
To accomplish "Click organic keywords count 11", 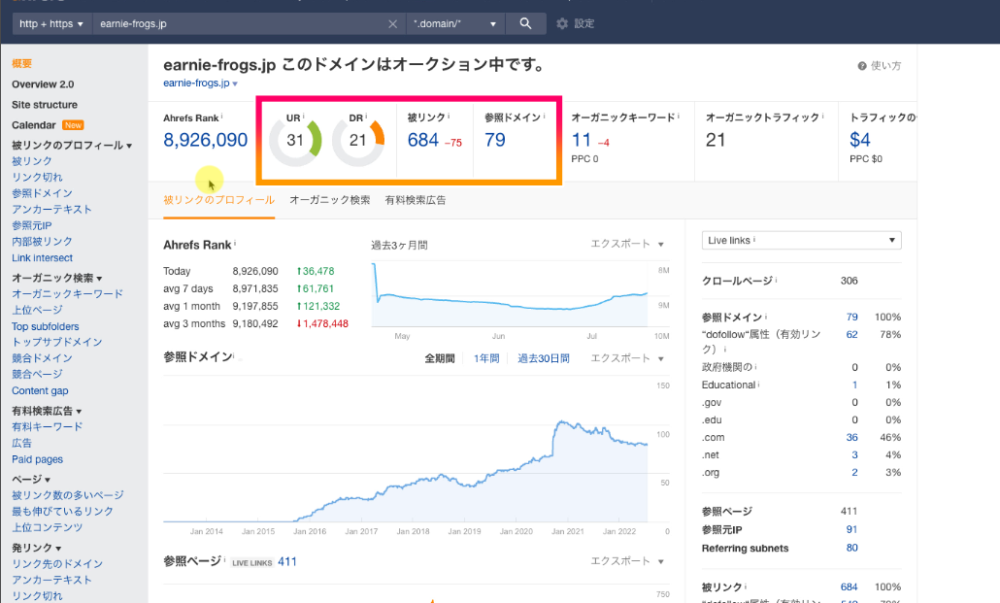I will coord(581,140).
